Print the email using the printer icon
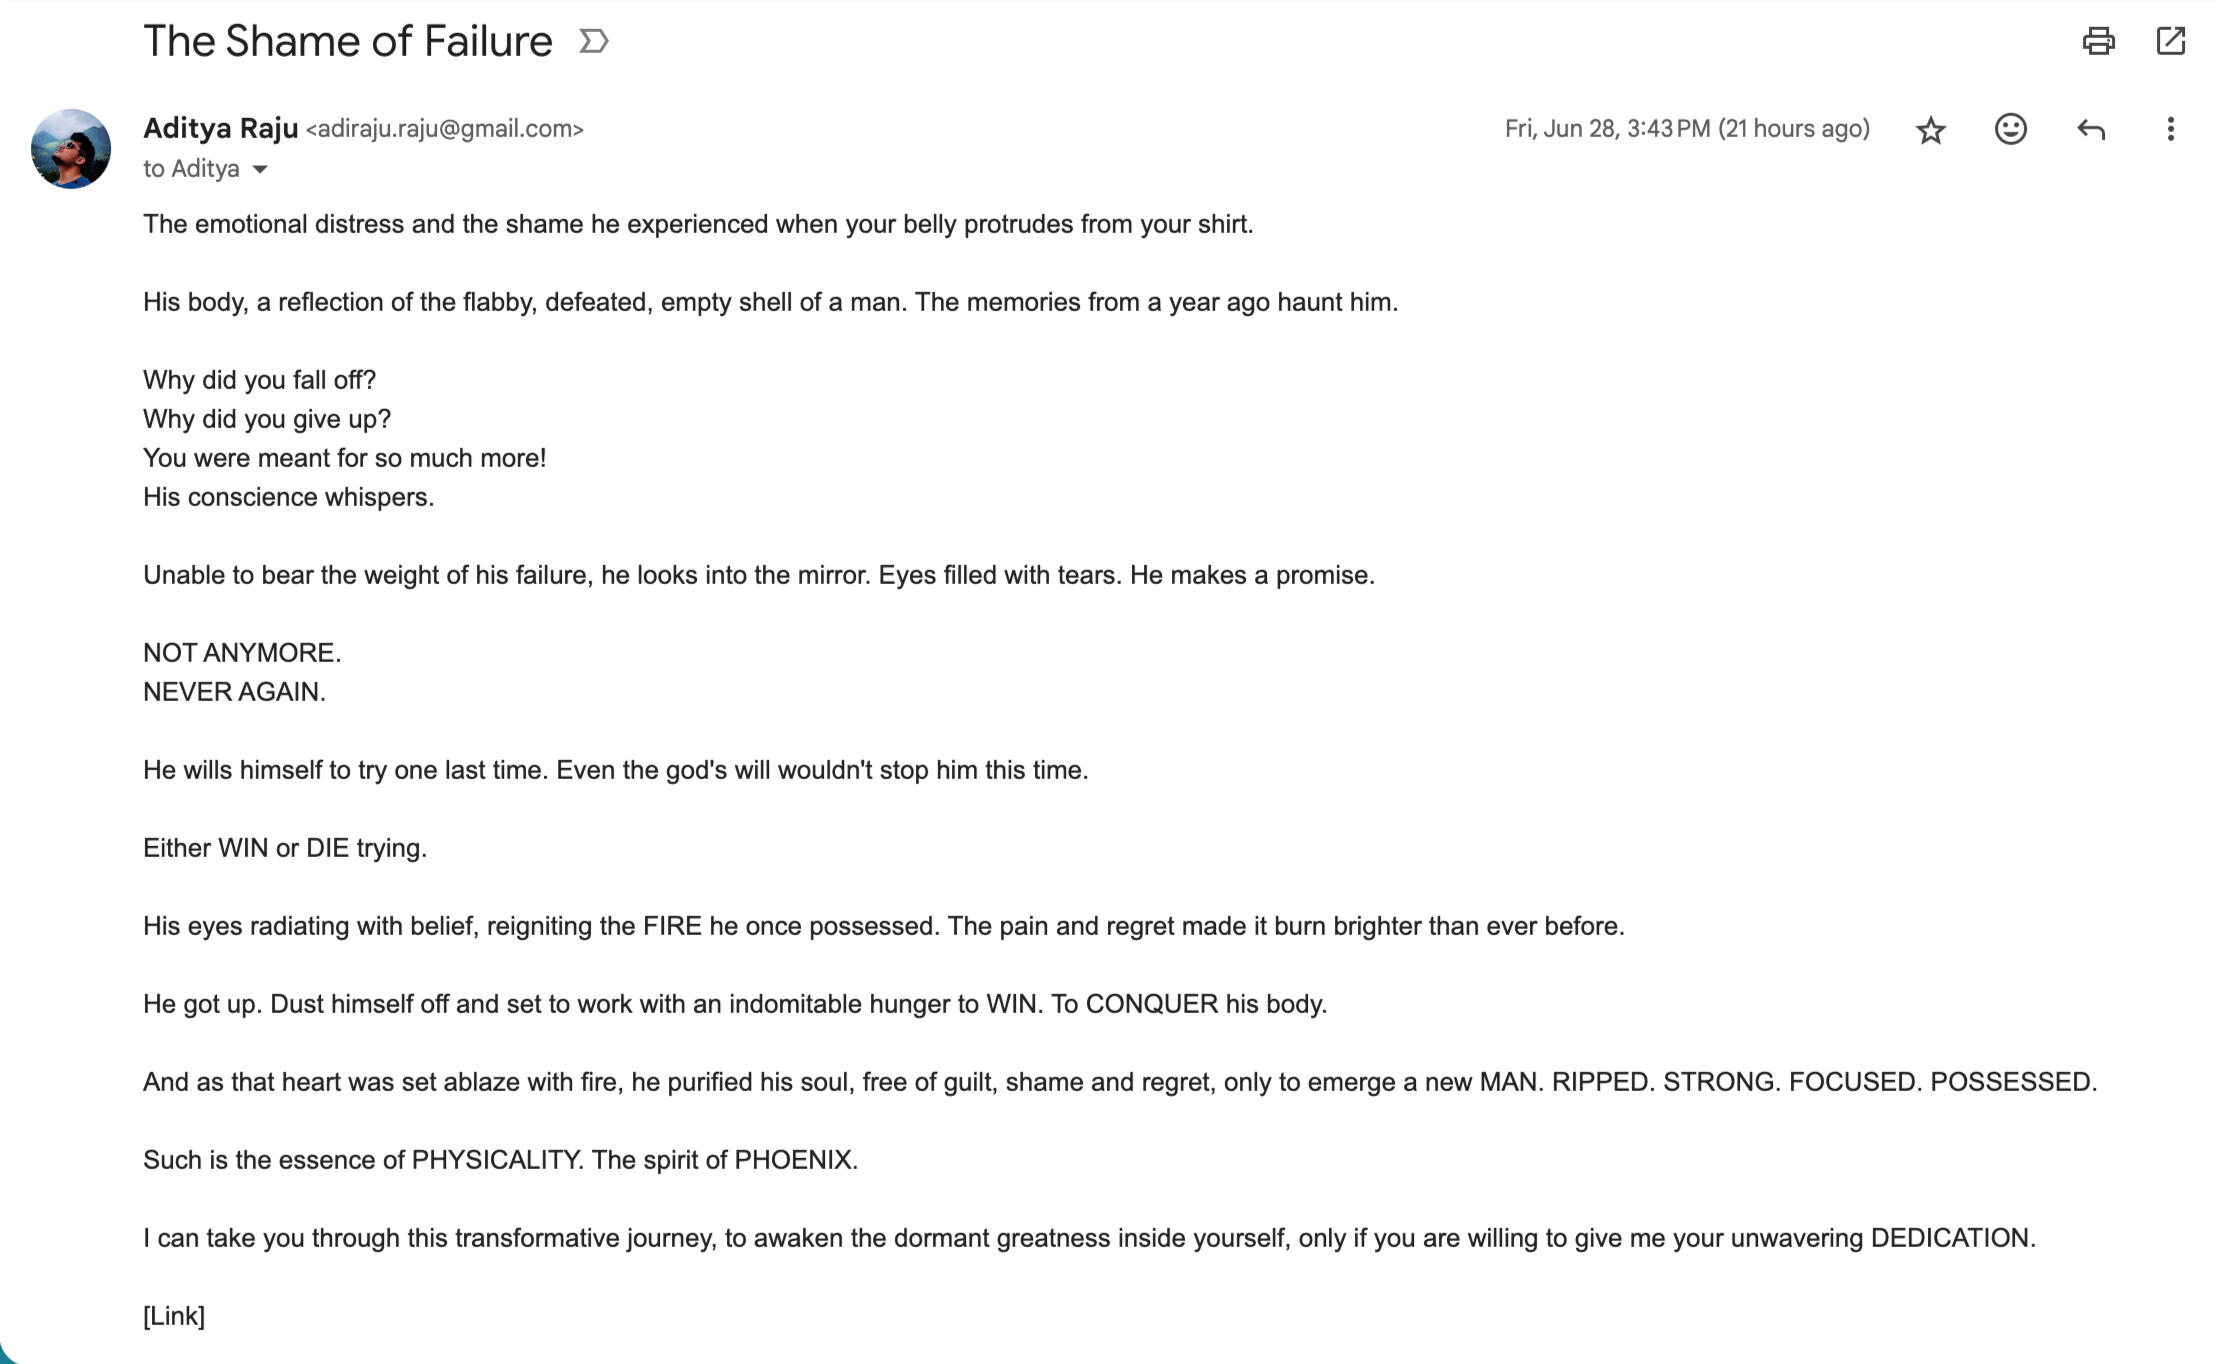Screen dimensions: 2223x1364 tap(2098, 41)
